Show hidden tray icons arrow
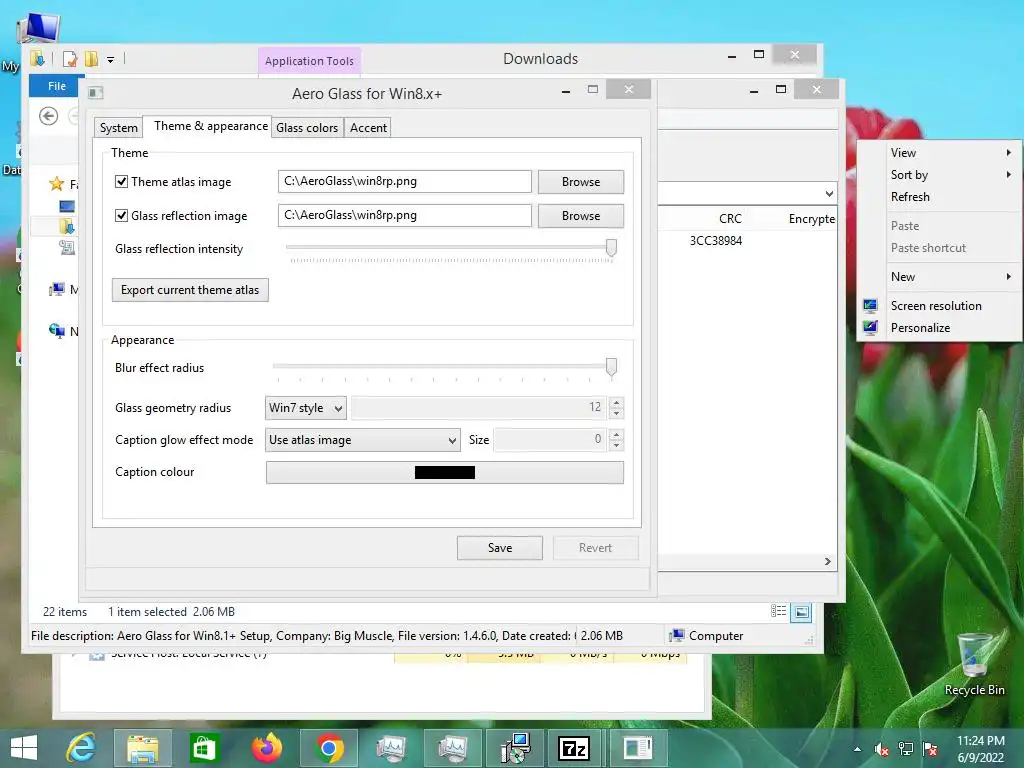The height and width of the screenshot is (768, 1024). (x=857, y=750)
